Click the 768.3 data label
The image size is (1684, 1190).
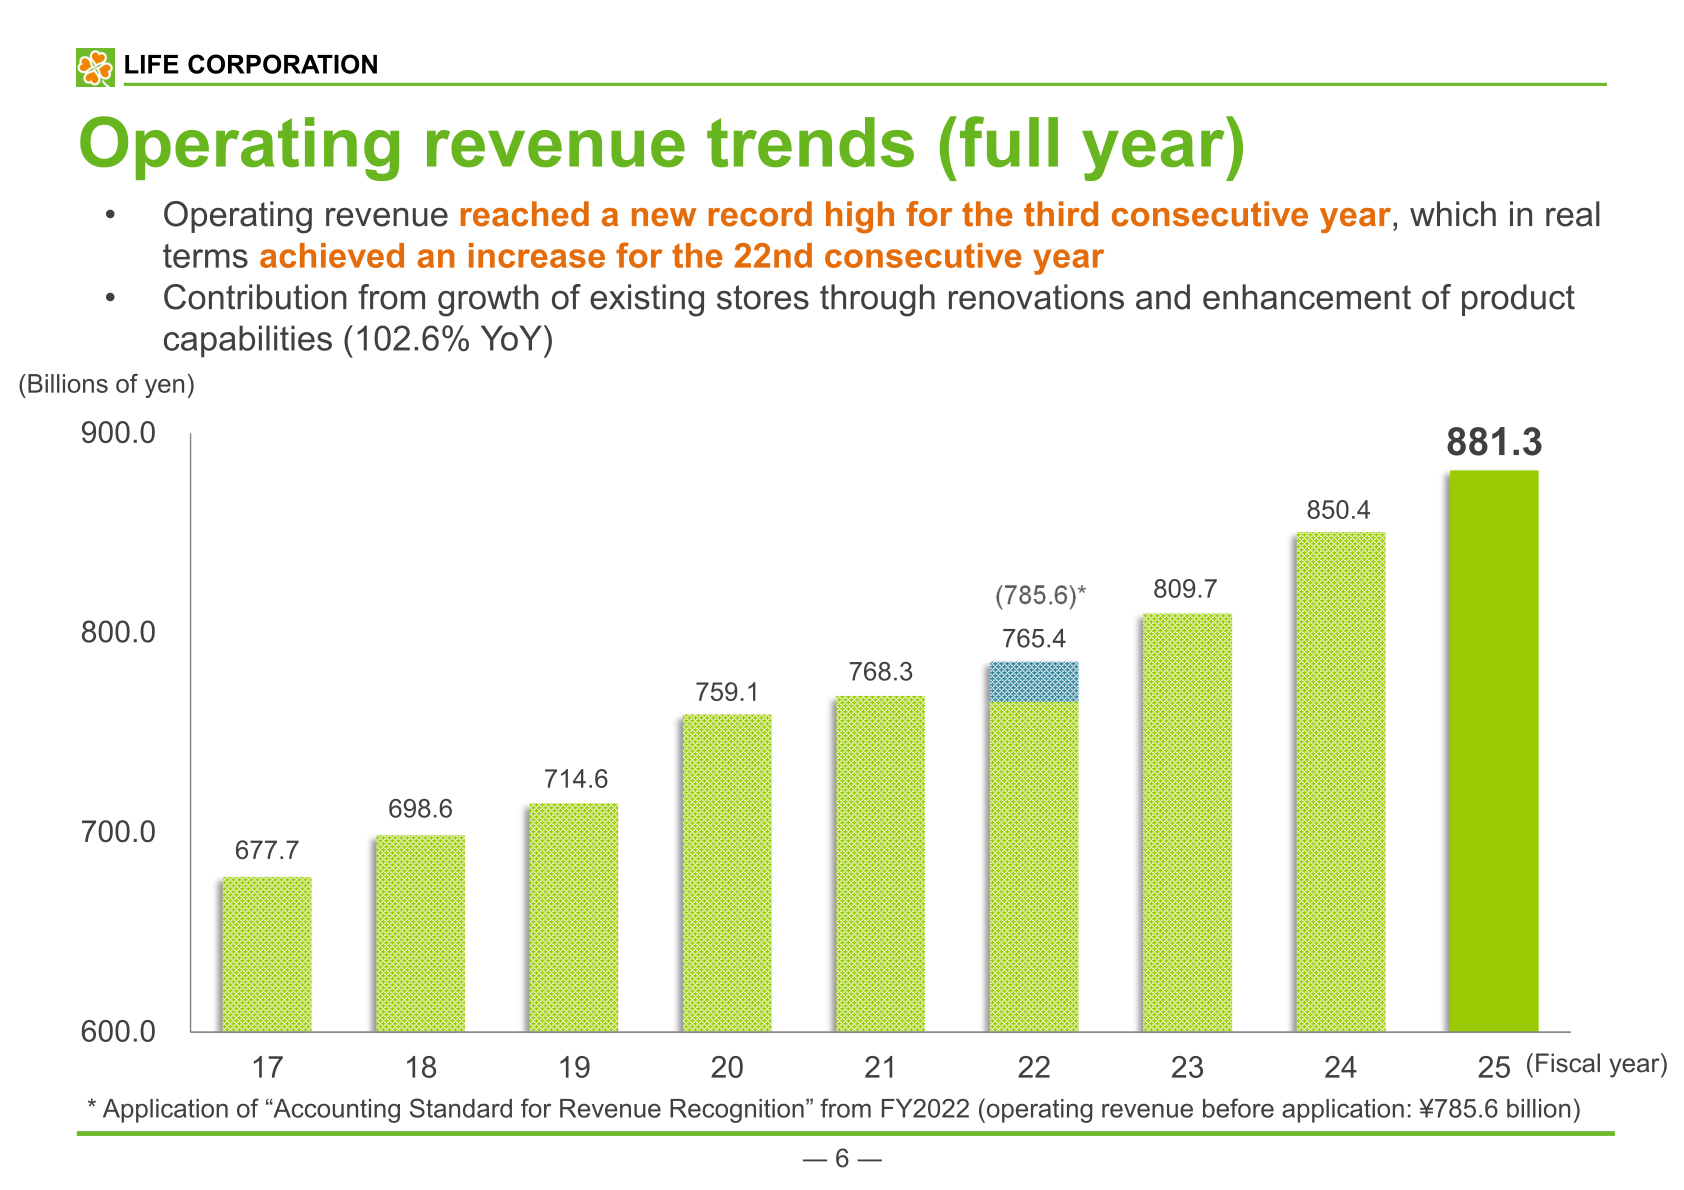point(880,672)
